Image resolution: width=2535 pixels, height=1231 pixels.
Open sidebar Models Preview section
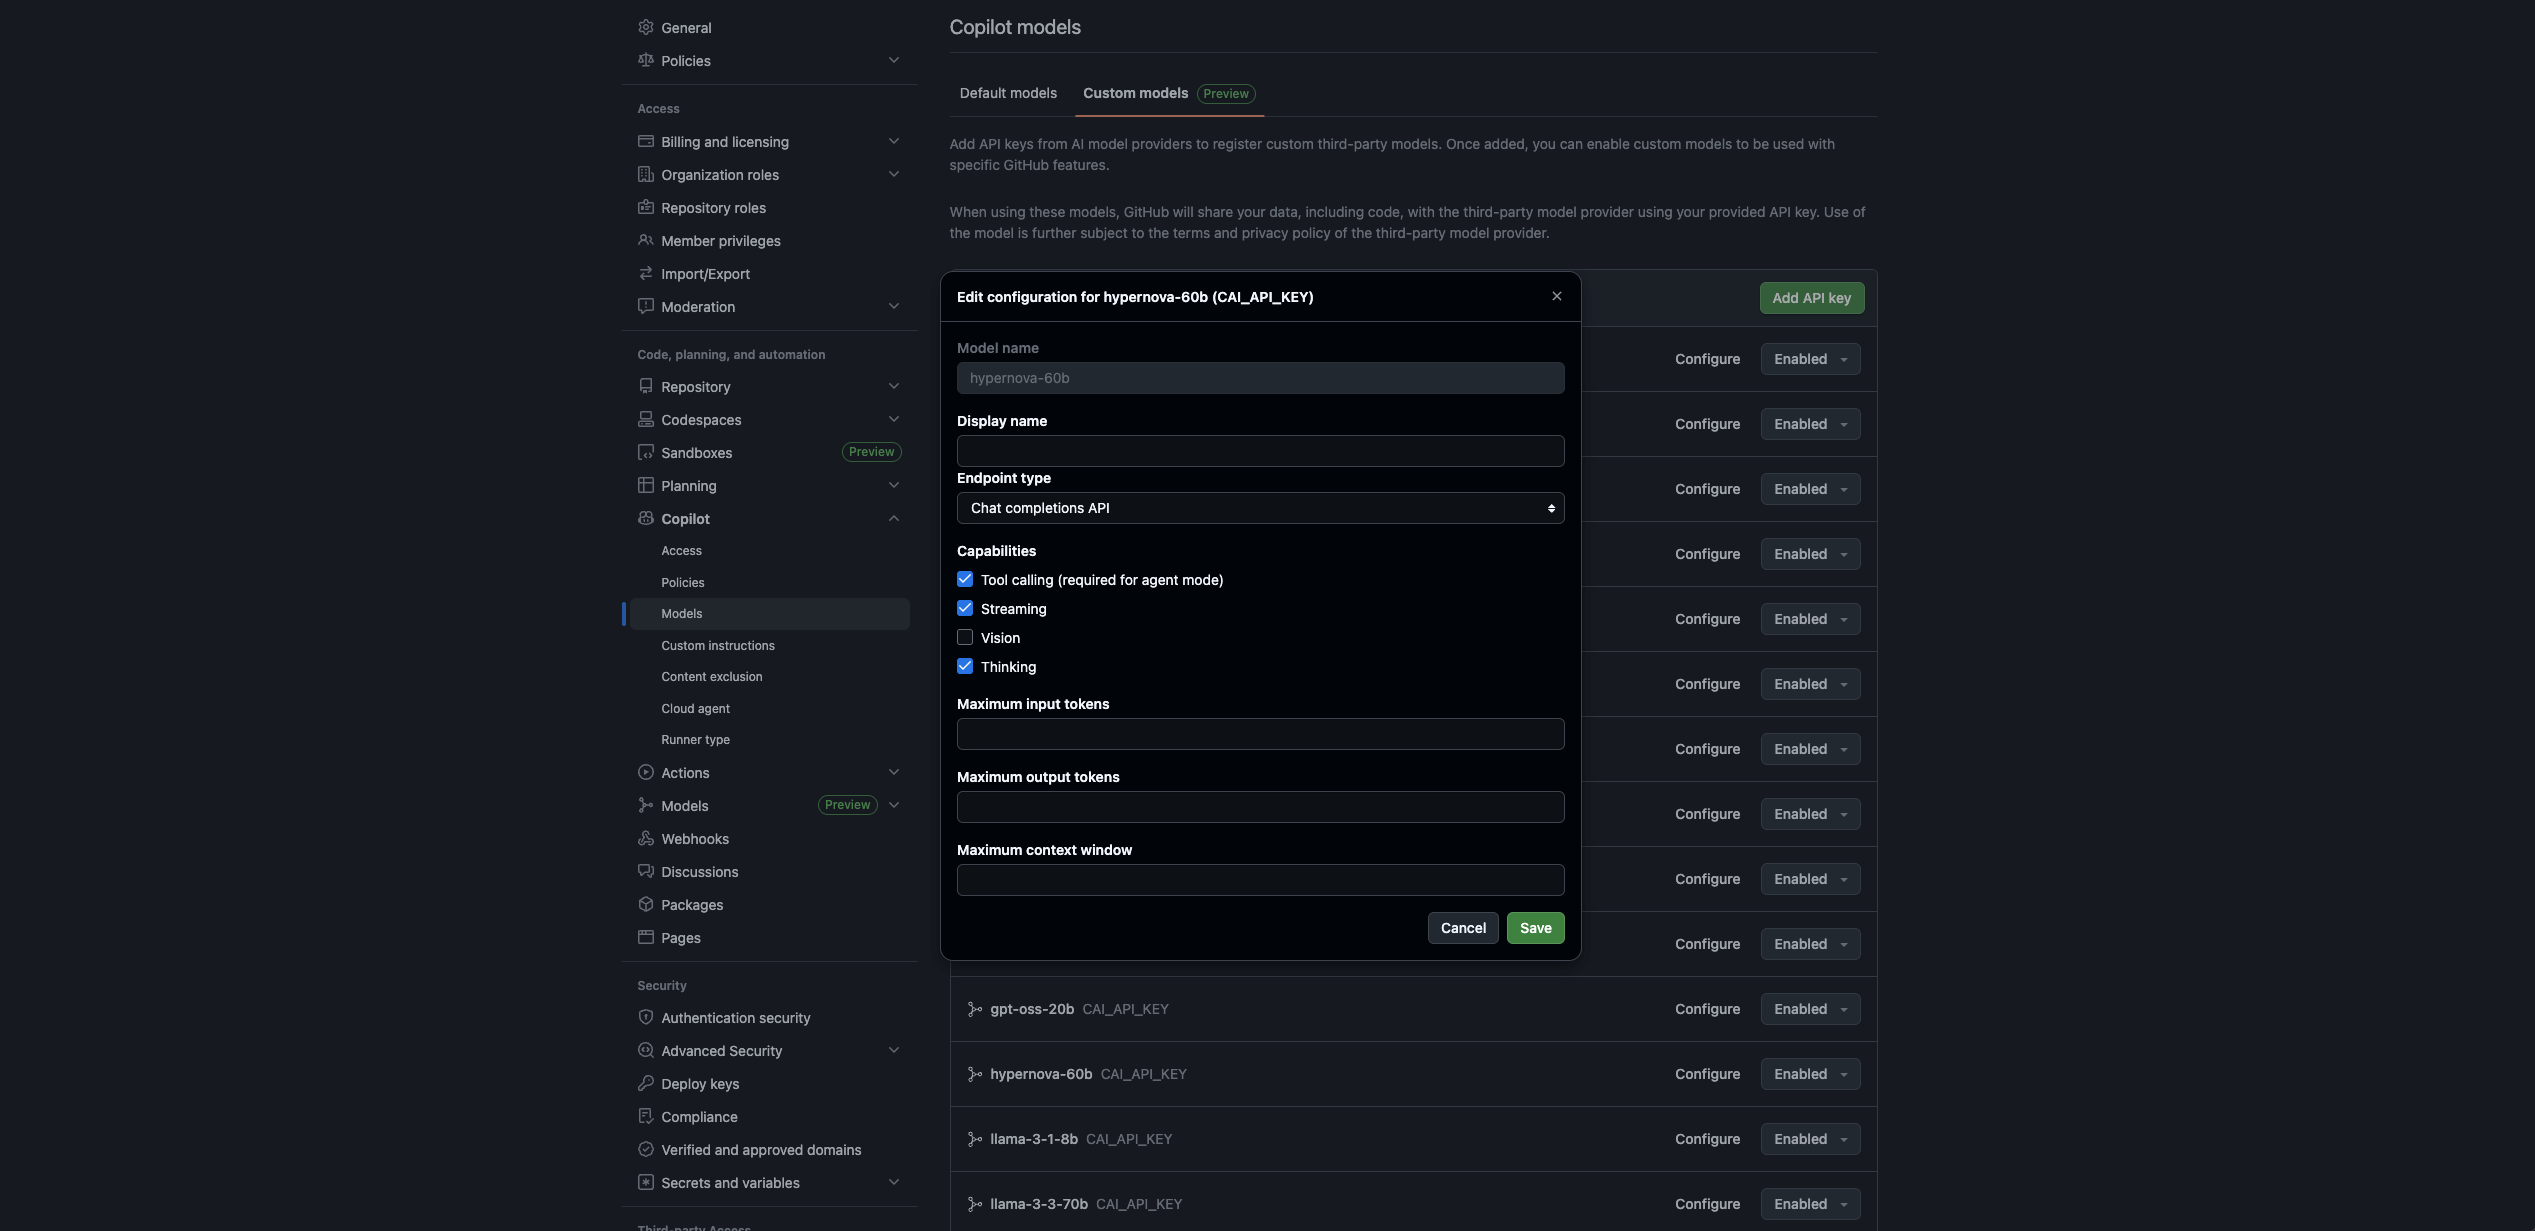point(770,805)
